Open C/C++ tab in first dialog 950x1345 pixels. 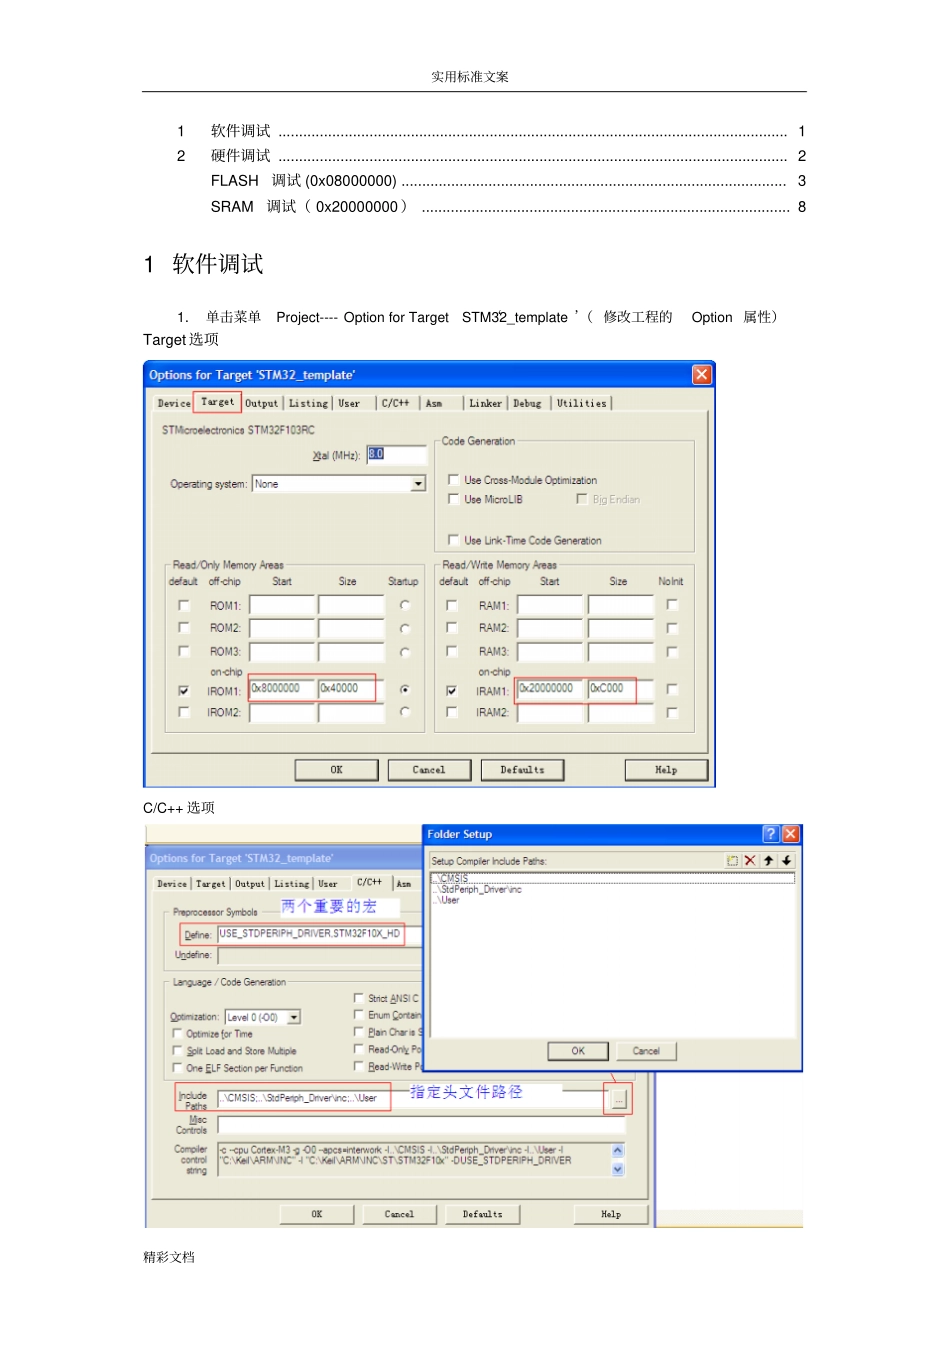(395, 403)
